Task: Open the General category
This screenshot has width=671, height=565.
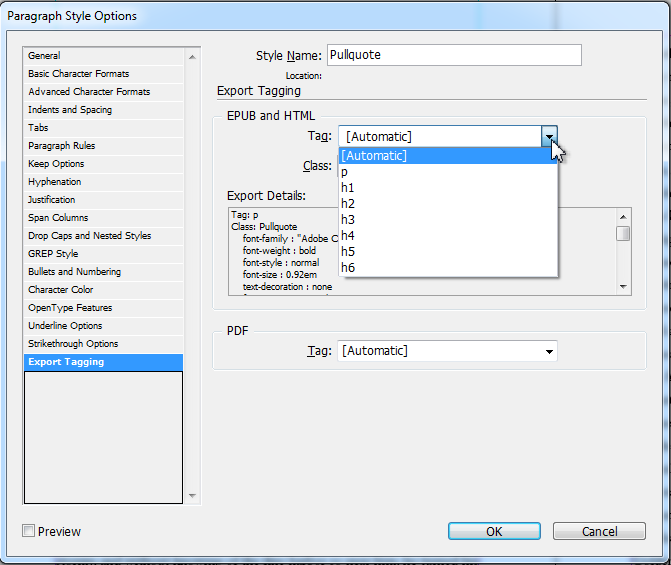Action: tap(104, 56)
